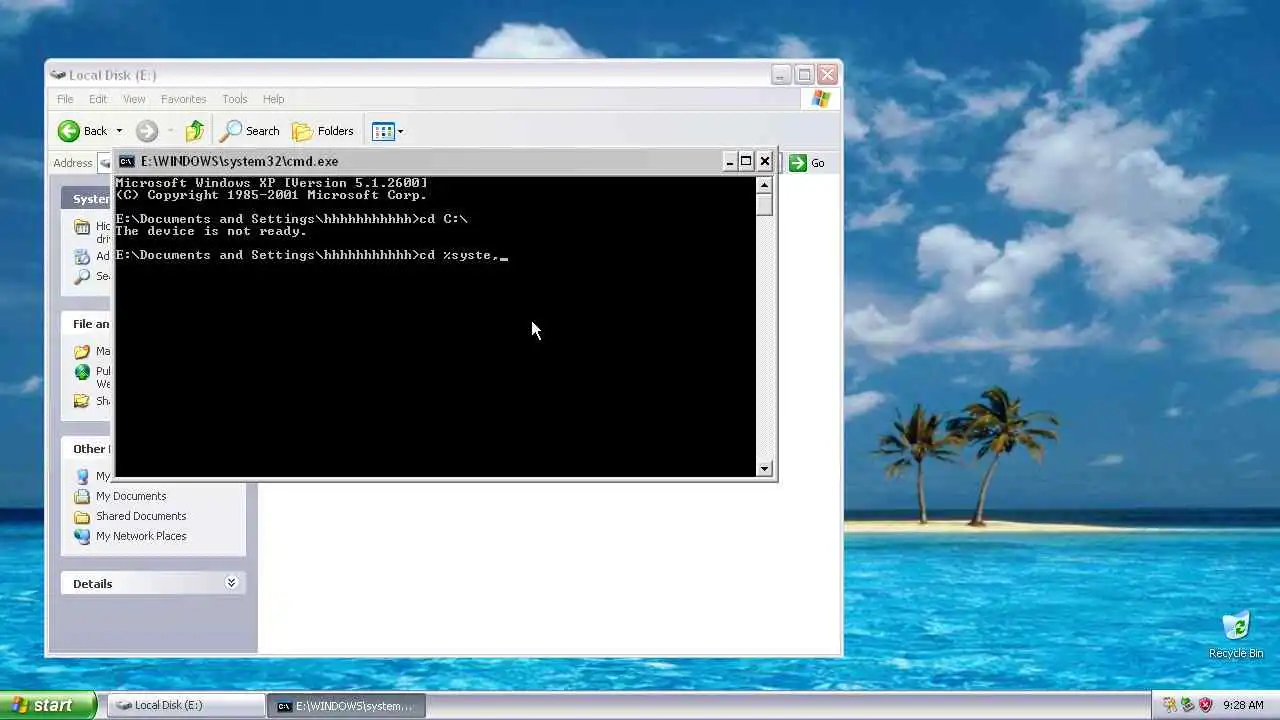Click the Make a new folder icon

[82, 352]
